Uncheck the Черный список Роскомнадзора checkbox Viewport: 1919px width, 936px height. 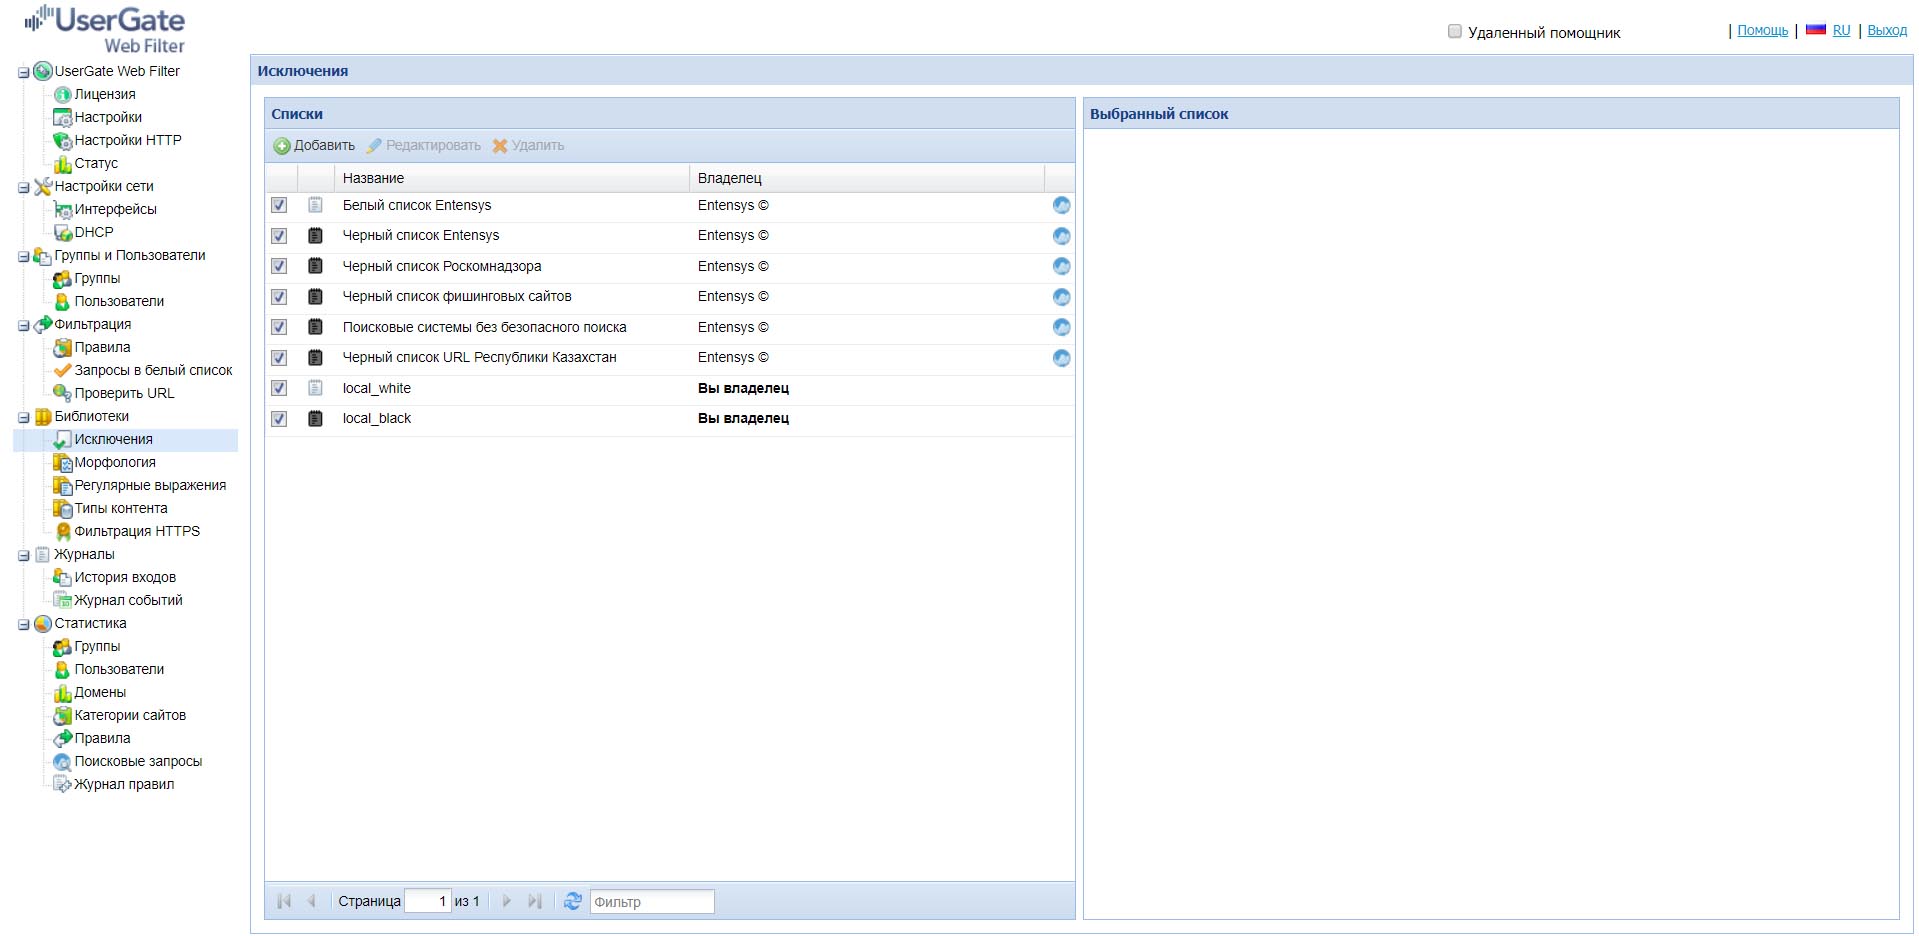(x=279, y=266)
